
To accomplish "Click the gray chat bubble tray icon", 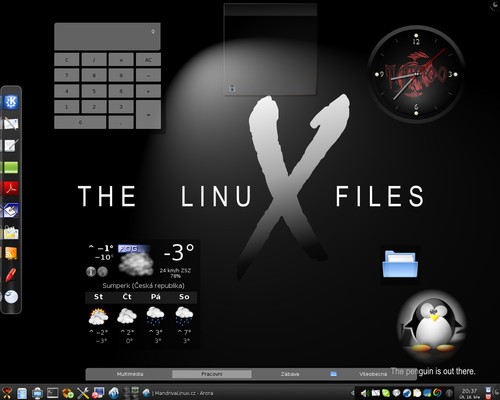I will tap(396, 393).
